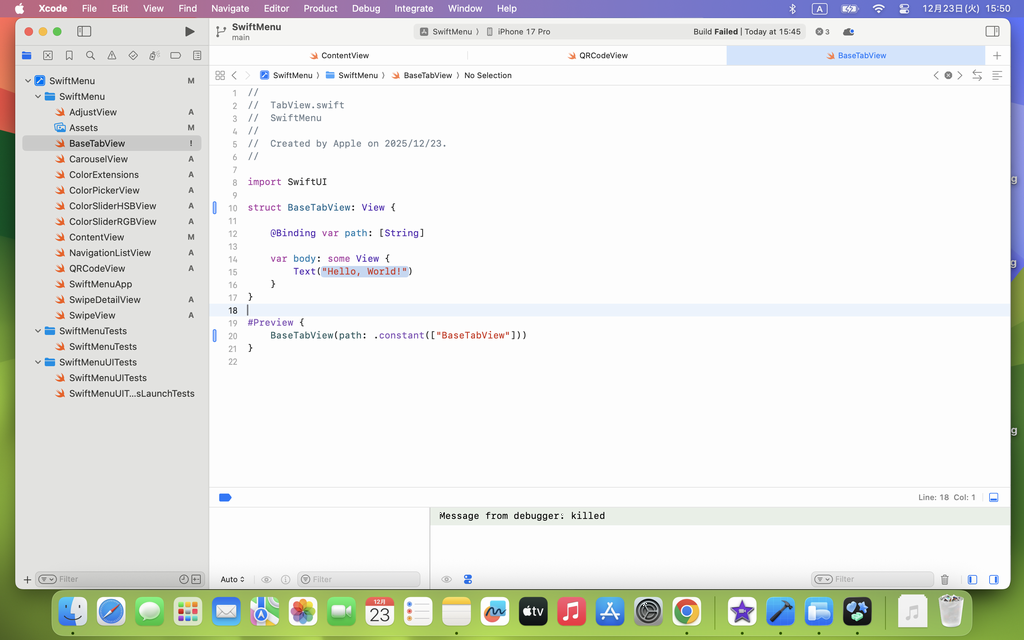
Task: Toggle the inspector panel visibility
Action: (992, 32)
